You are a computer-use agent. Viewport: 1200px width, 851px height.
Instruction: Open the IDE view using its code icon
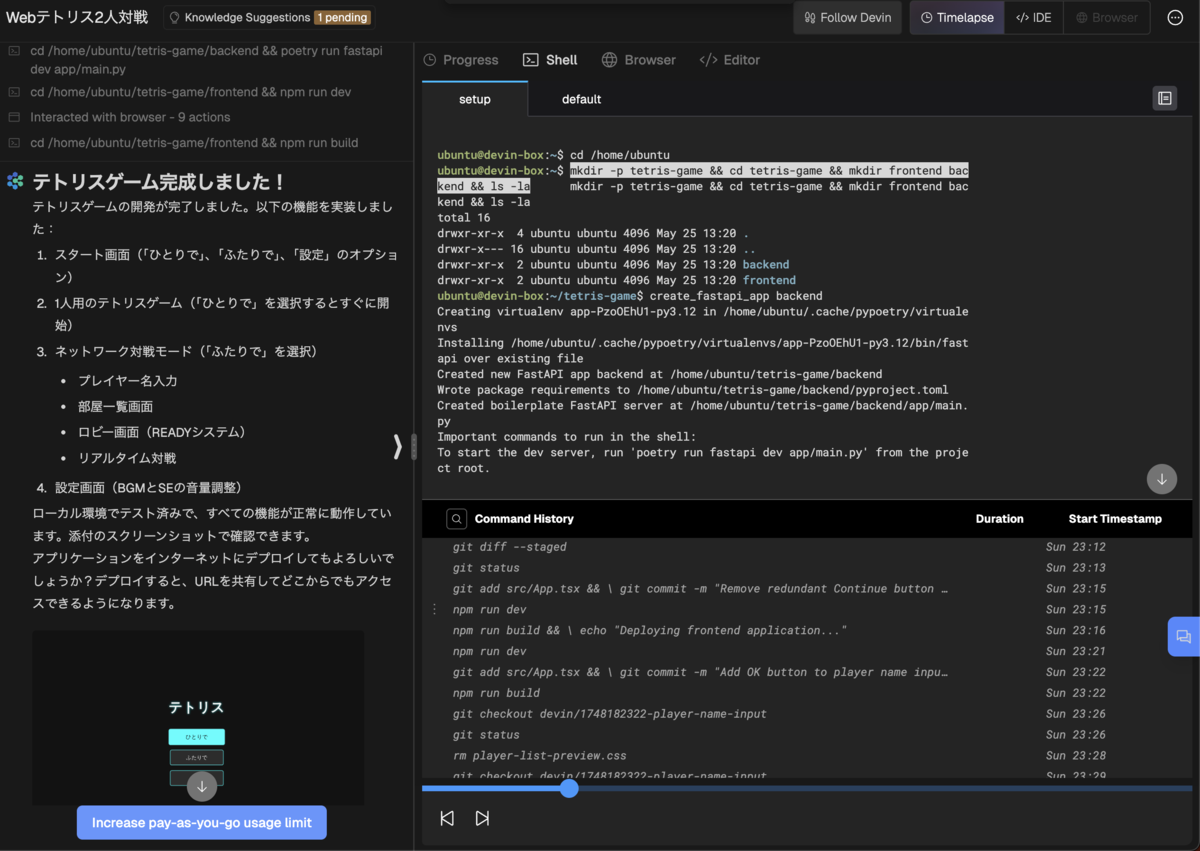coord(1033,17)
